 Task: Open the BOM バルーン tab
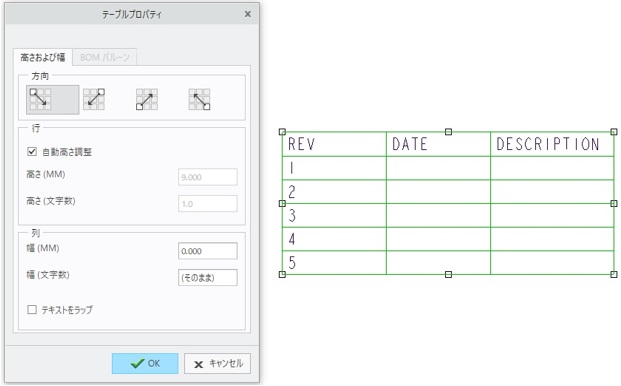[x=105, y=57]
